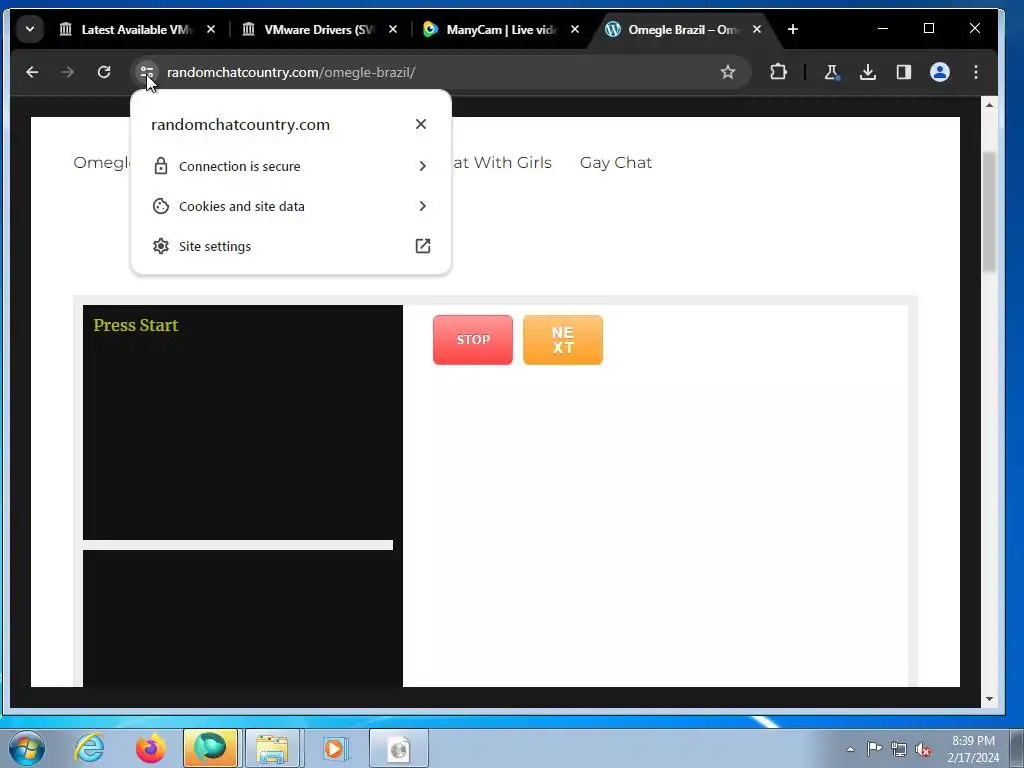Open the clock showing 8:39 PM
Viewport: 1024px width, 768px height.
coord(973,749)
